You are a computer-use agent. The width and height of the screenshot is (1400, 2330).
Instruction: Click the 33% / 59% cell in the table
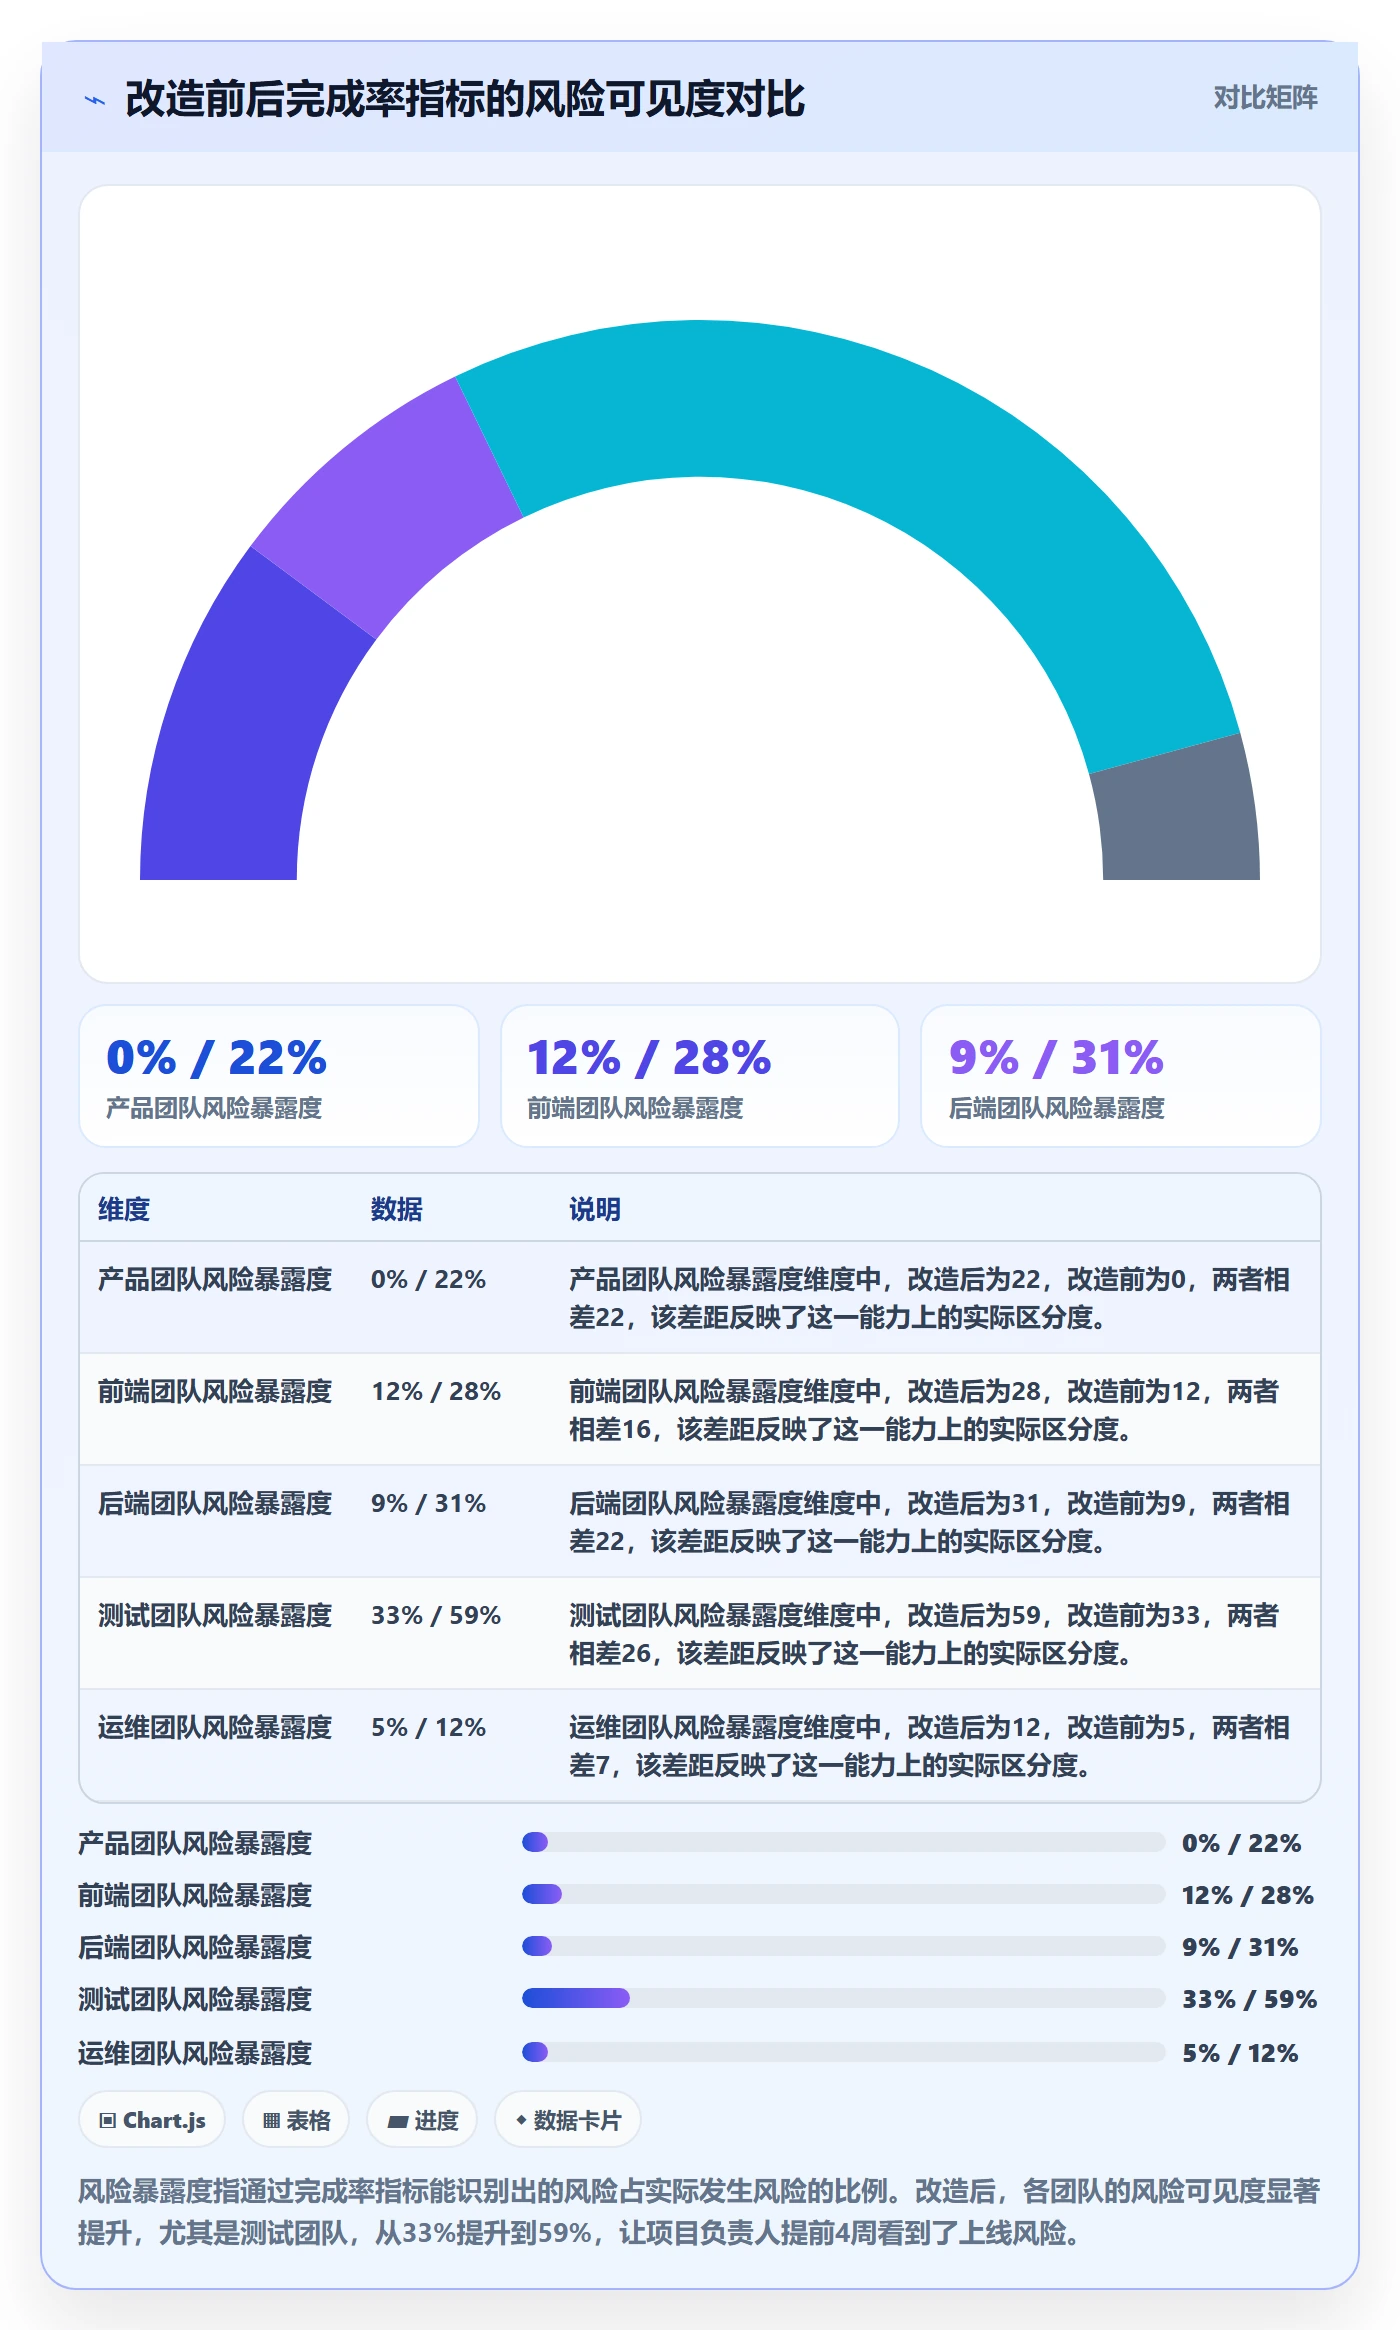(436, 1615)
